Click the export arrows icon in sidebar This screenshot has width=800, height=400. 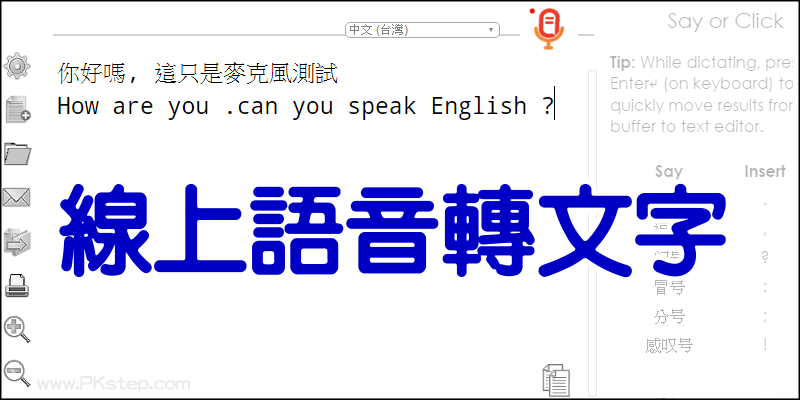17,242
